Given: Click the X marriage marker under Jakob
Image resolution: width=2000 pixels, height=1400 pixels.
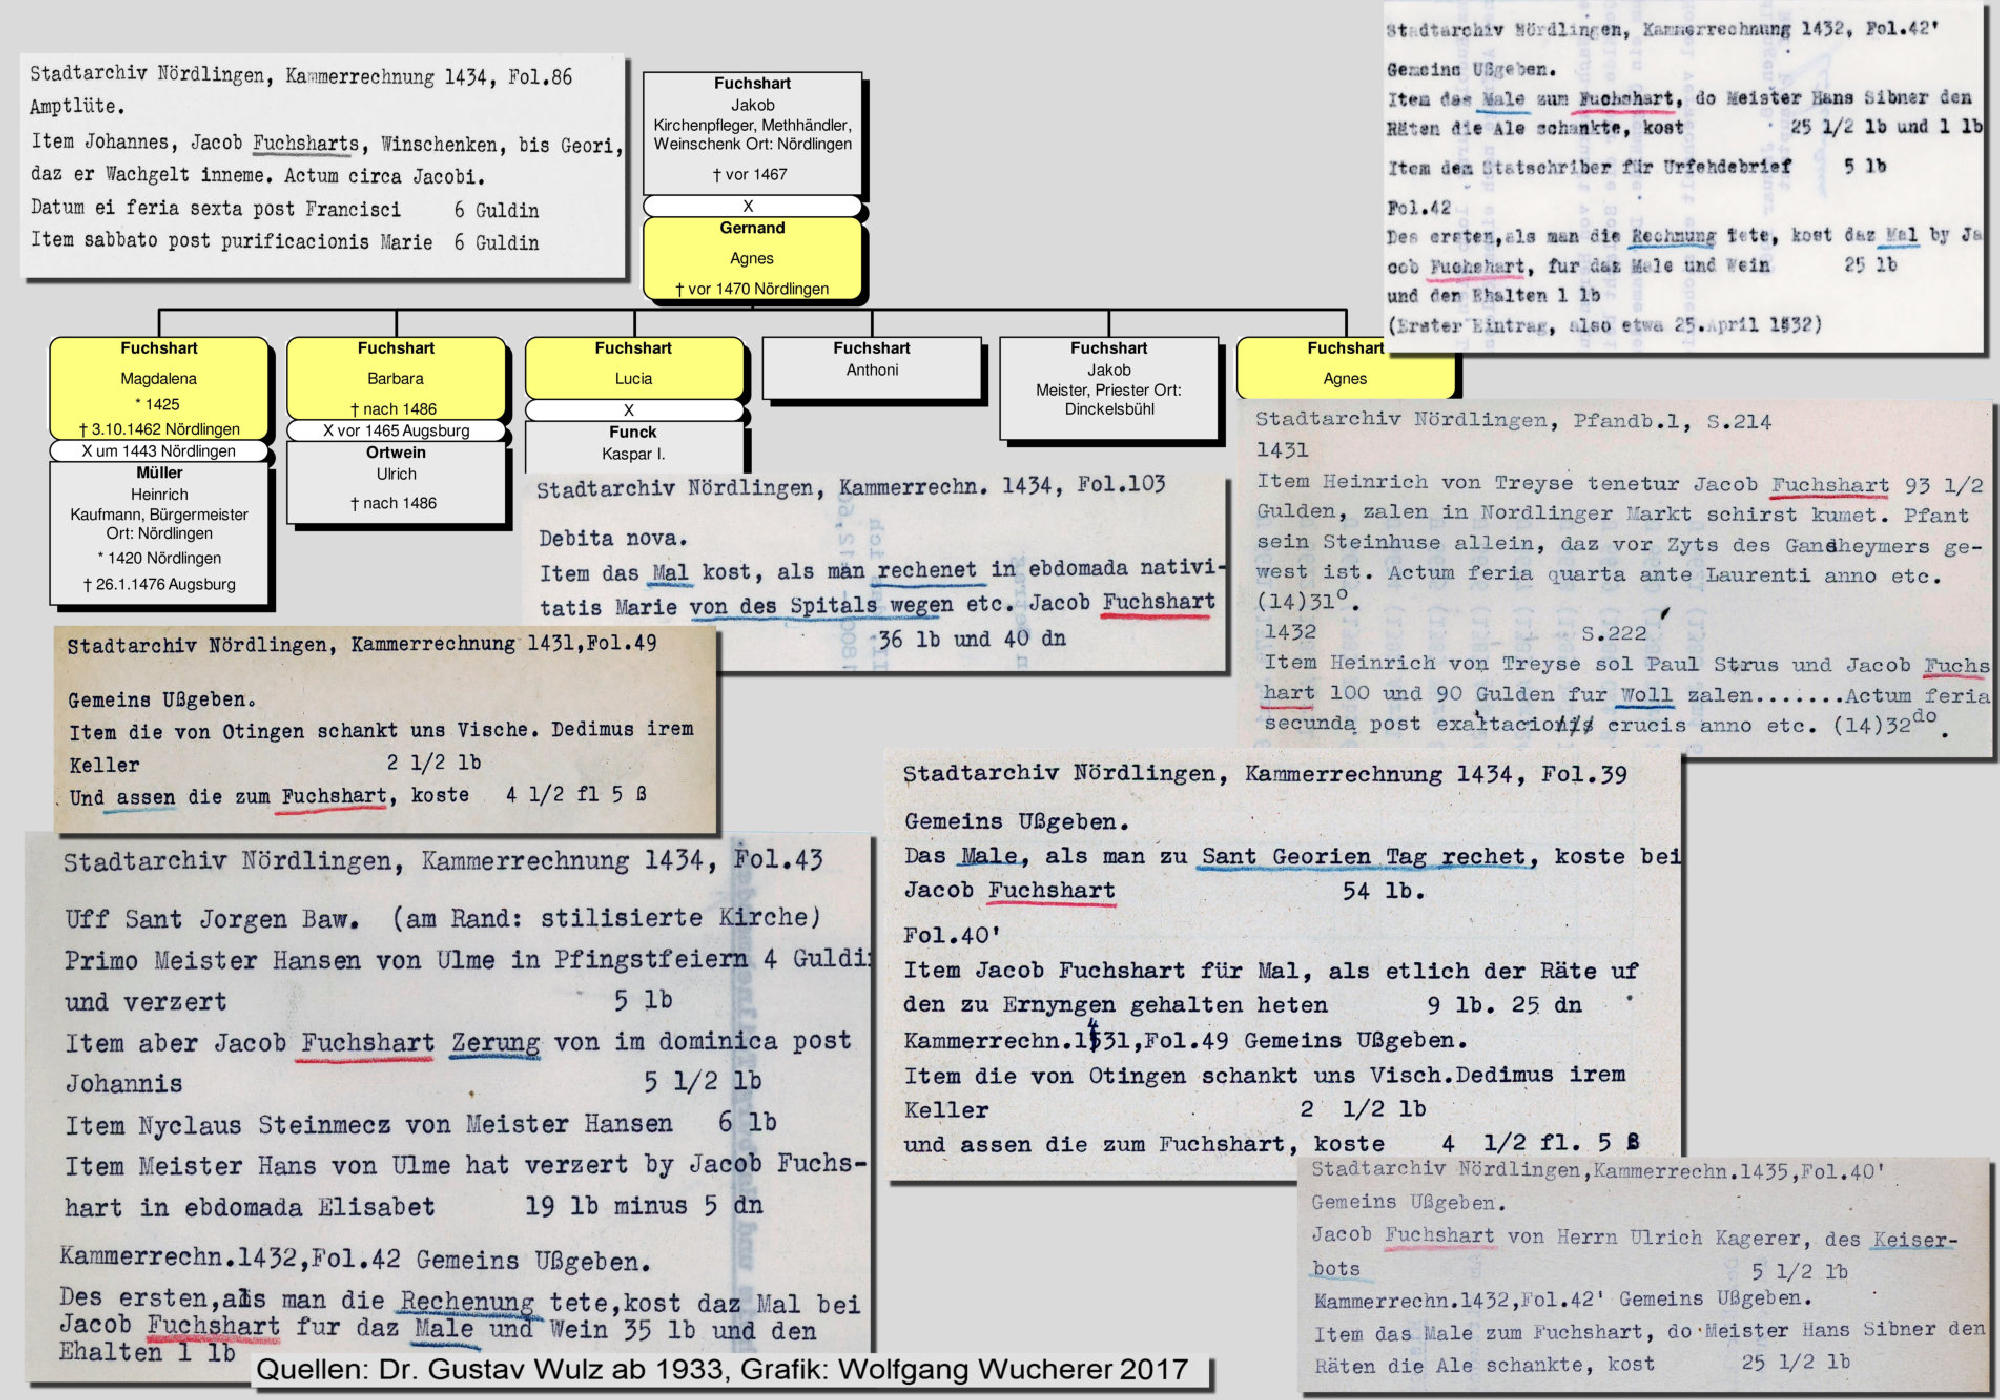Looking at the screenshot, I should coord(748,206).
